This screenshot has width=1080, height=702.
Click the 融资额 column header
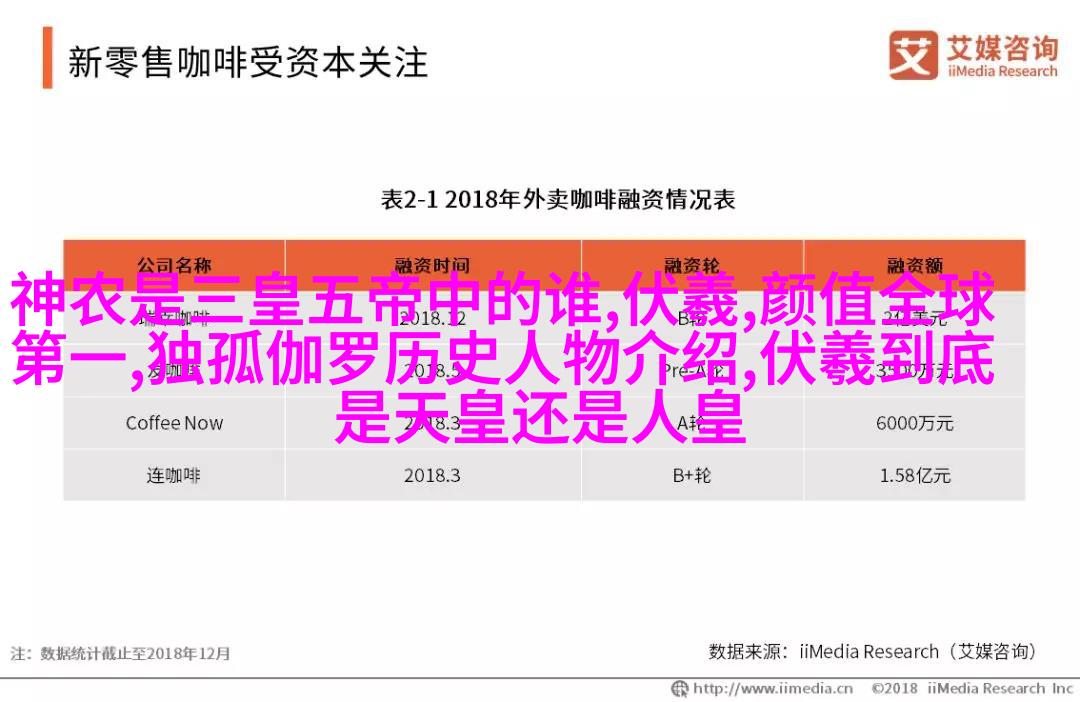[x=915, y=265]
